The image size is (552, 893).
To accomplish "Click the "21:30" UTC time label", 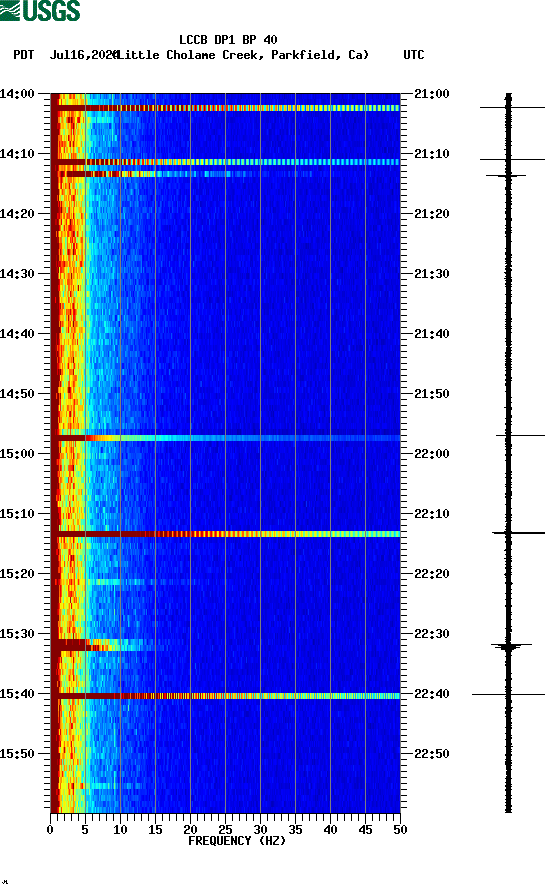I will coord(432,274).
